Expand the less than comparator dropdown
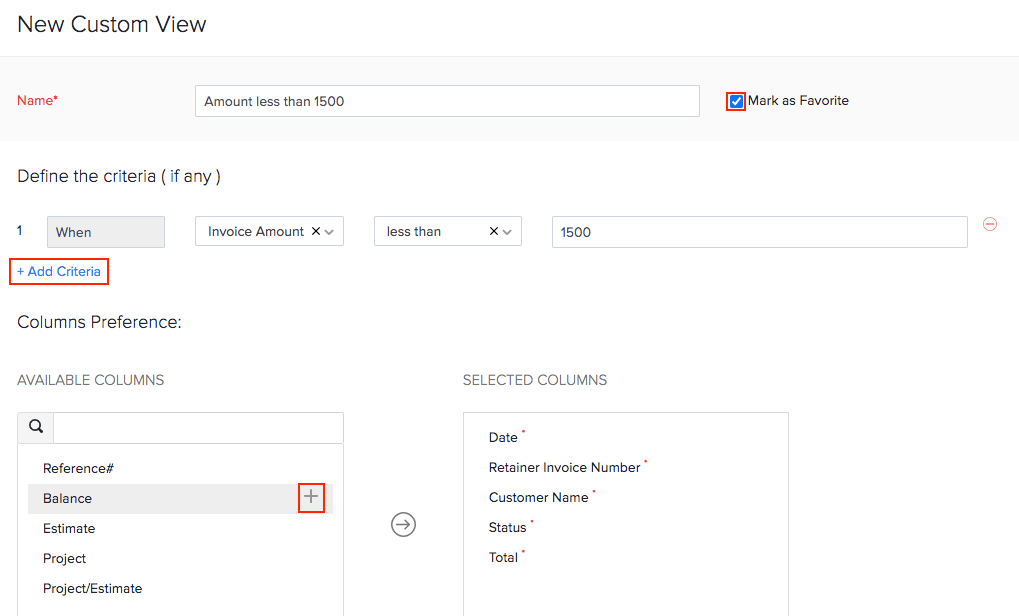Screen dimensions: 1019x616 pyautogui.click(x=508, y=232)
